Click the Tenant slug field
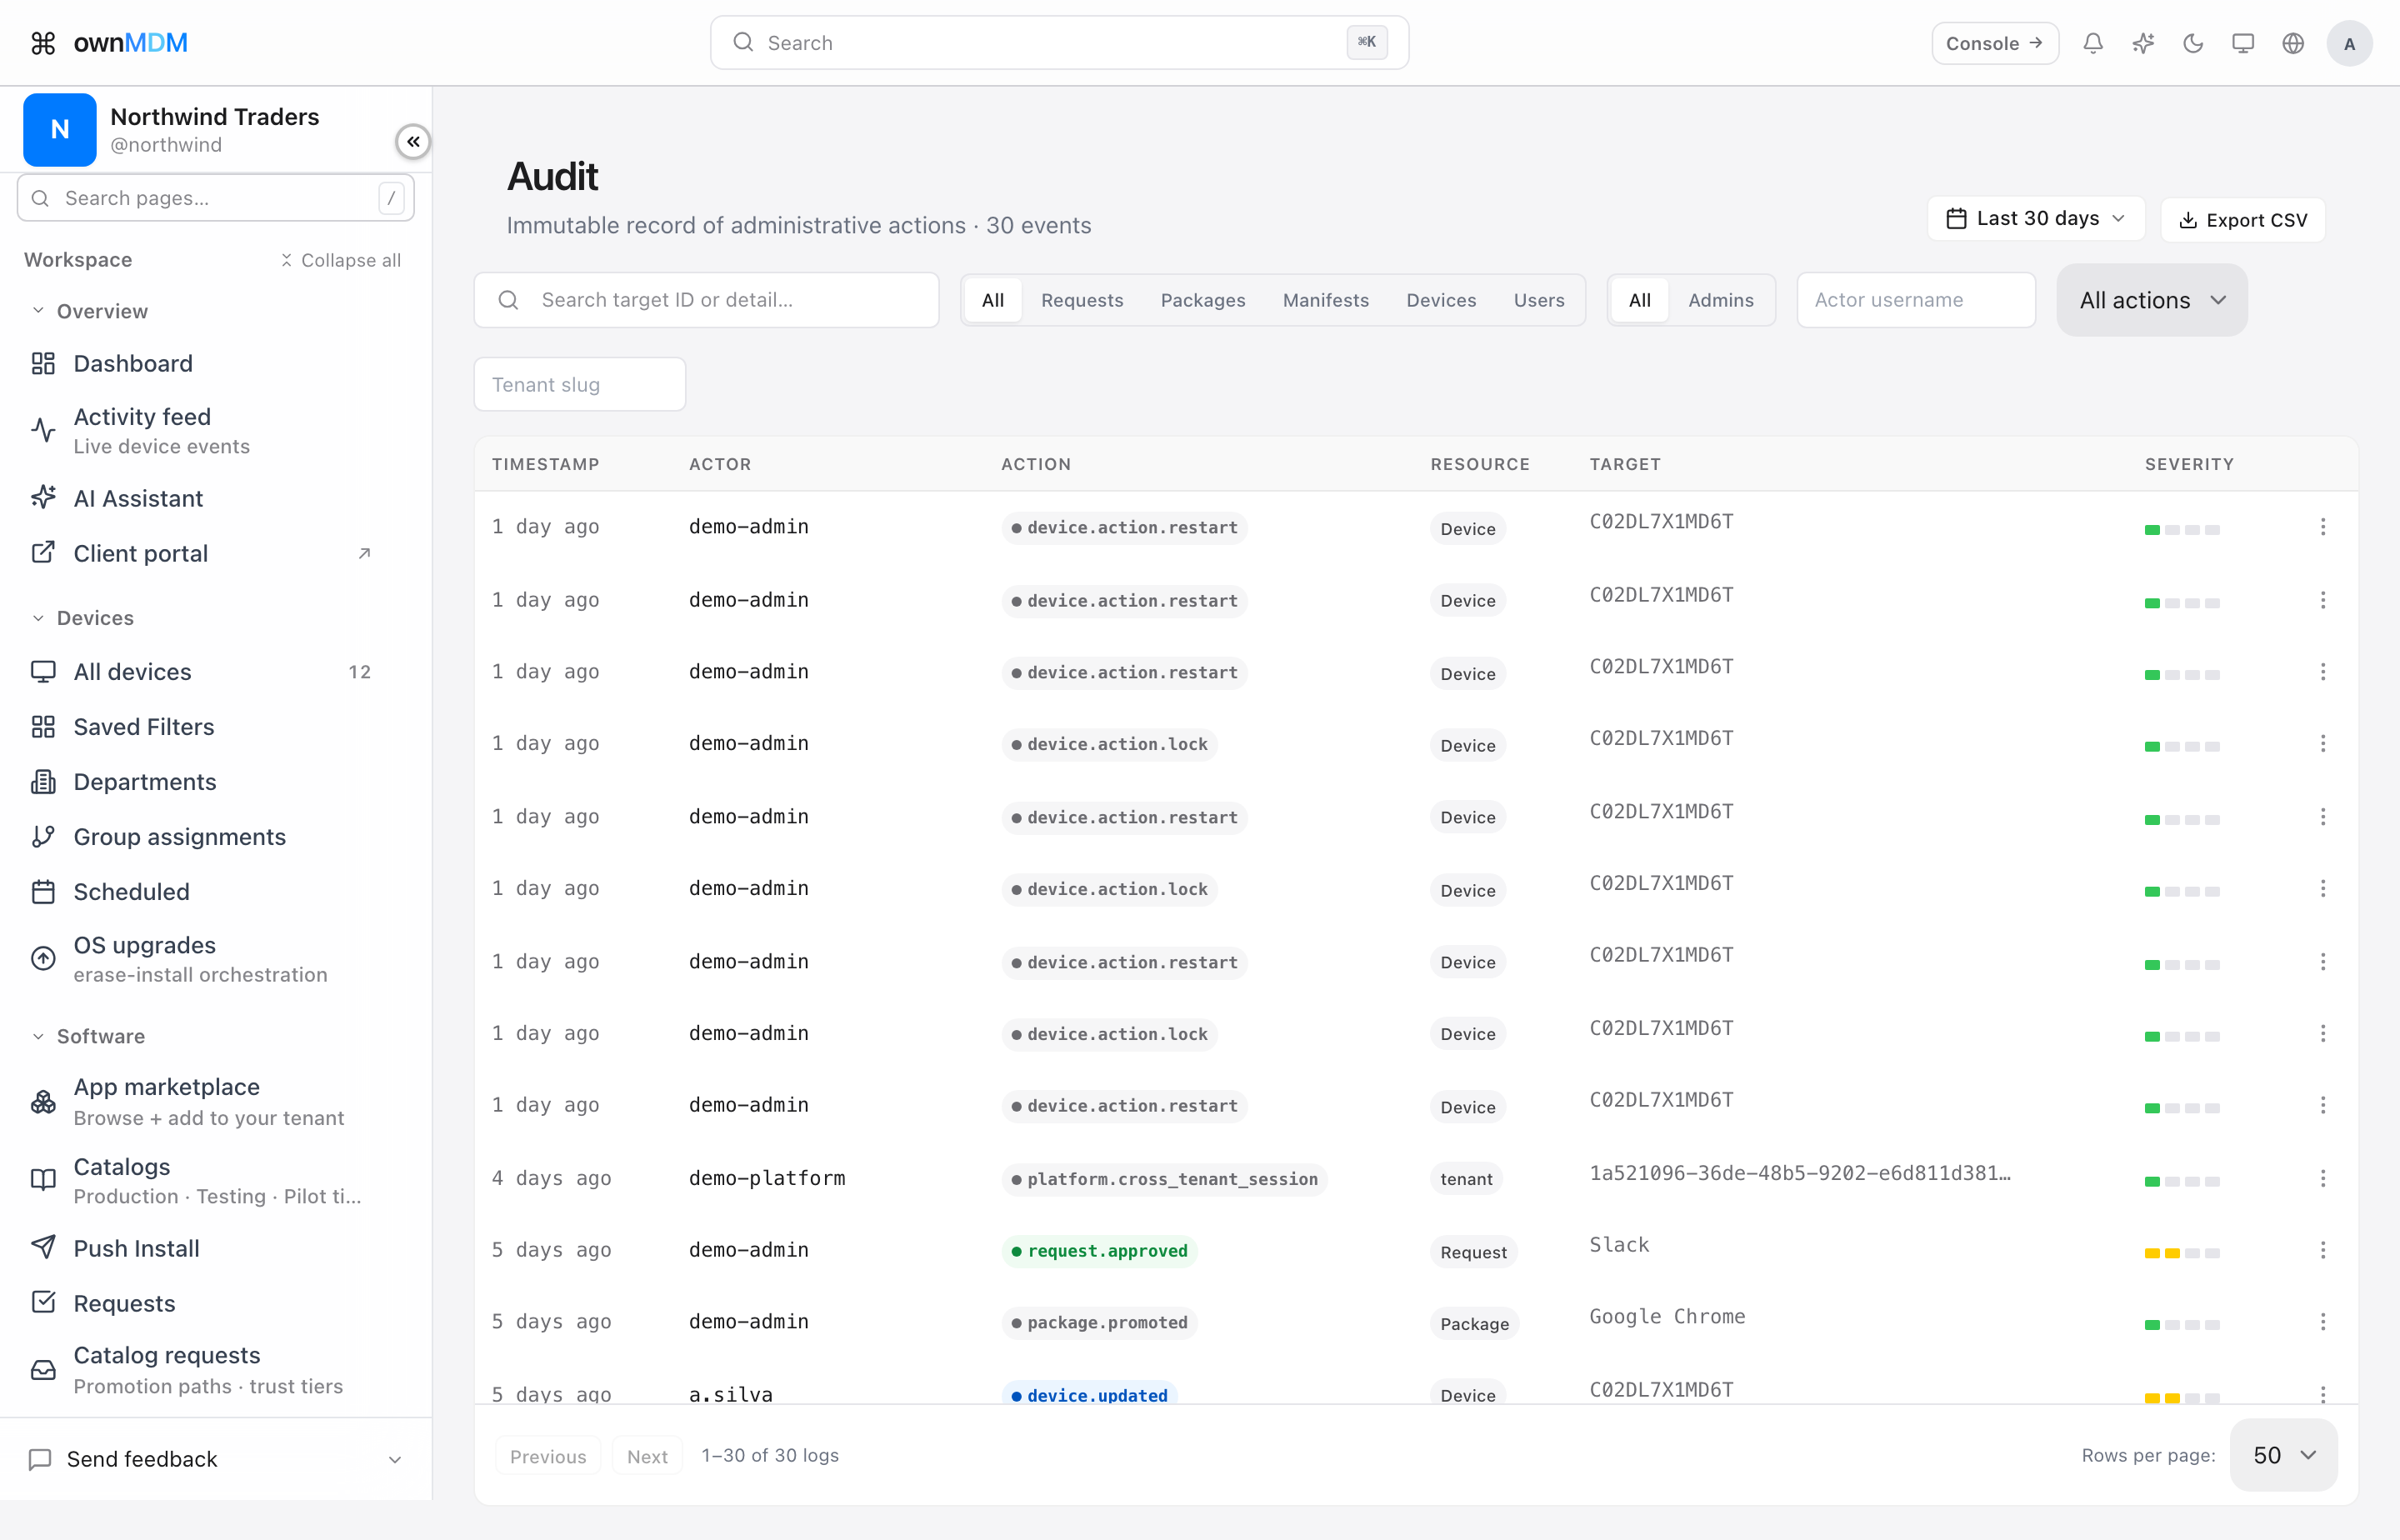The width and height of the screenshot is (2400, 1540). 580,384
